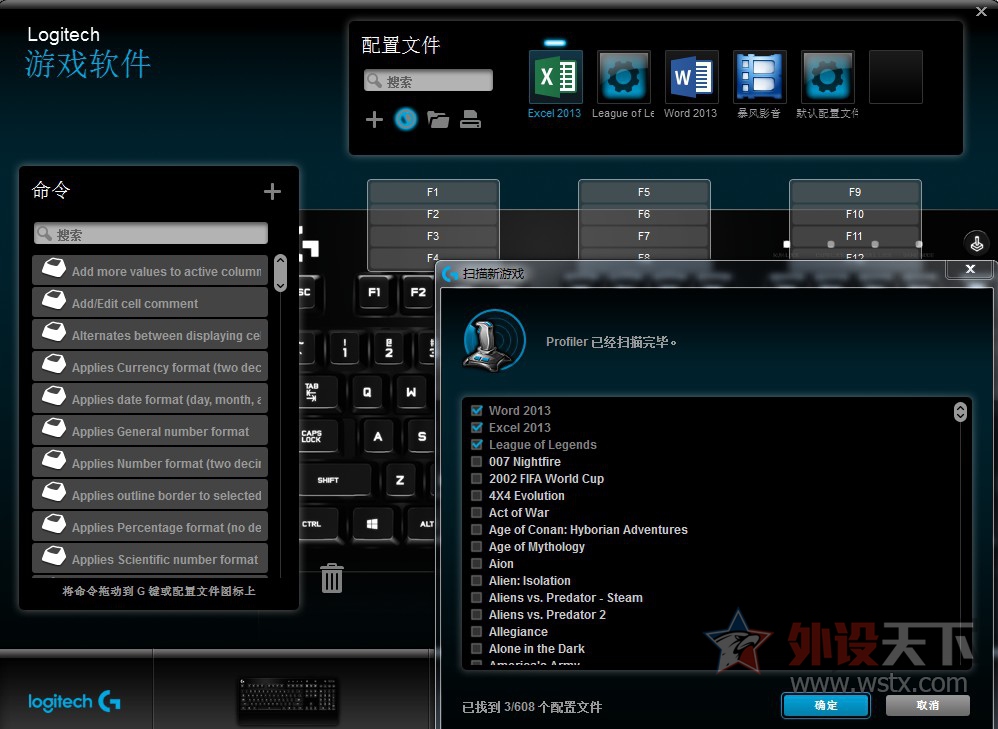Screen dimensions: 998x729
Task: Check the Aliens vs. Predator 2 checkbox
Action: (477, 614)
